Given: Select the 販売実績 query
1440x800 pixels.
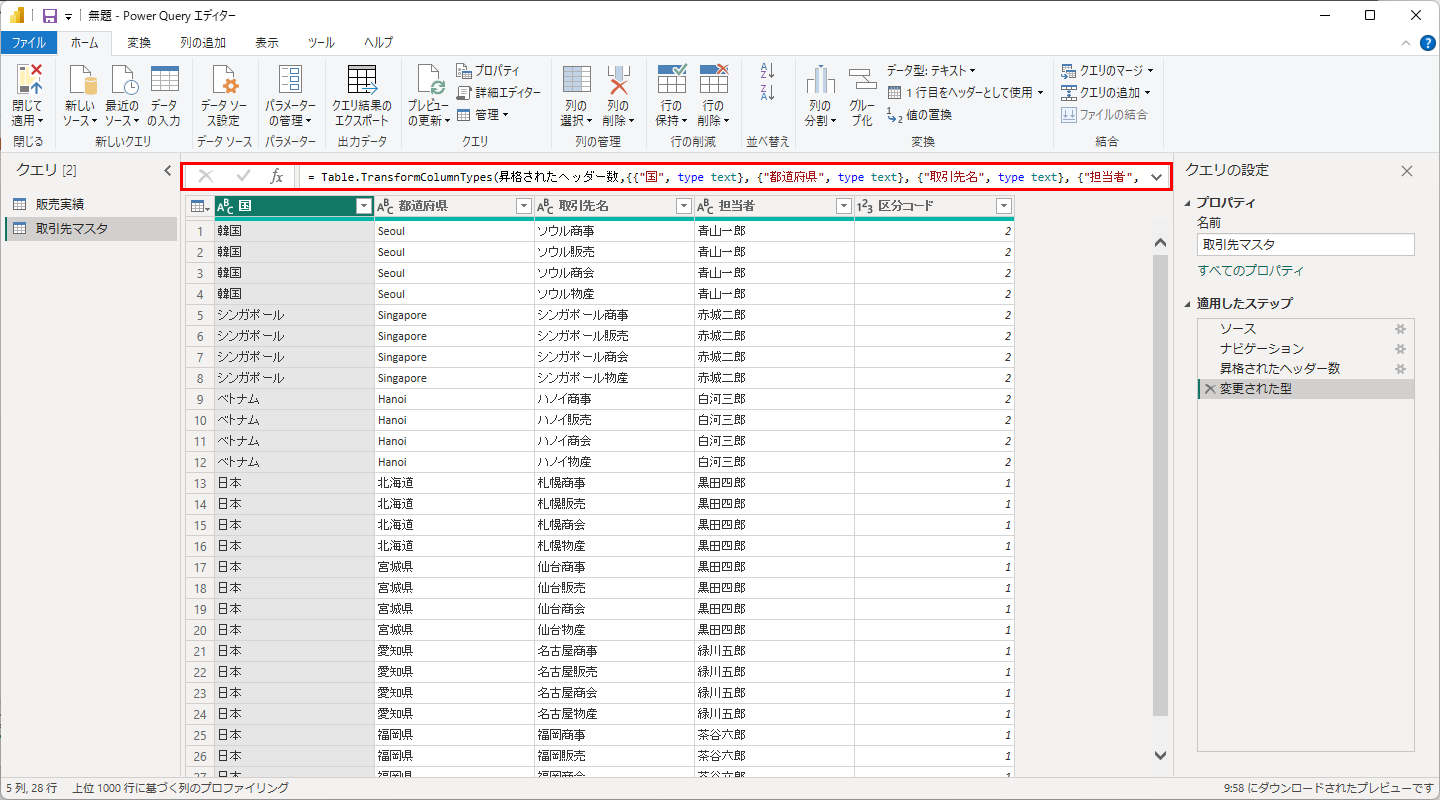Looking at the screenshot, I should click(x=89, y=205).
